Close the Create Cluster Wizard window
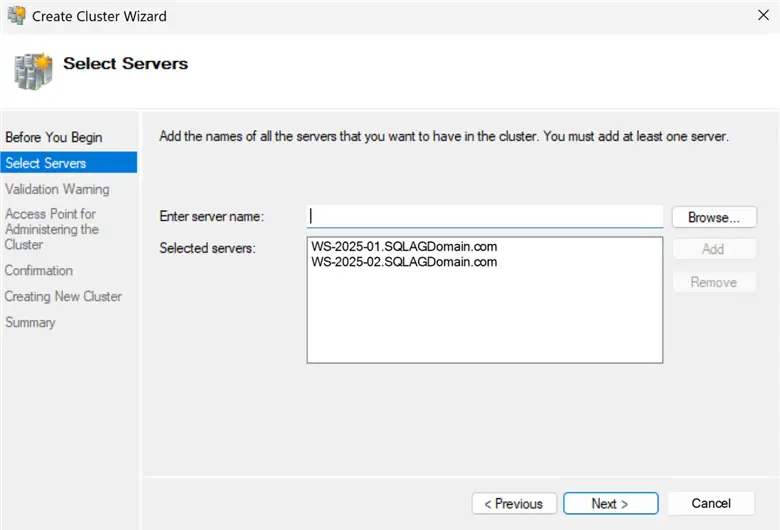 [x=764, y=15]
